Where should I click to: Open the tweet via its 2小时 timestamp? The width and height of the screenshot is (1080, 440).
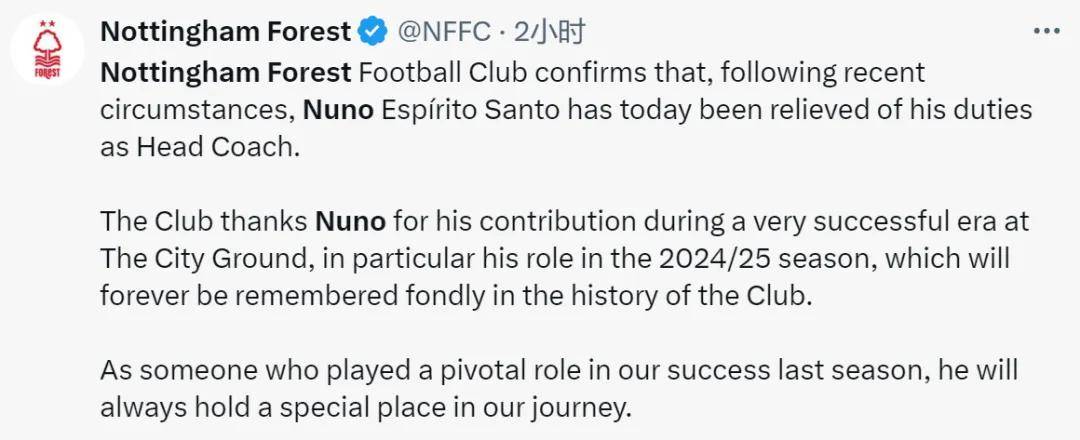(548, 32)
